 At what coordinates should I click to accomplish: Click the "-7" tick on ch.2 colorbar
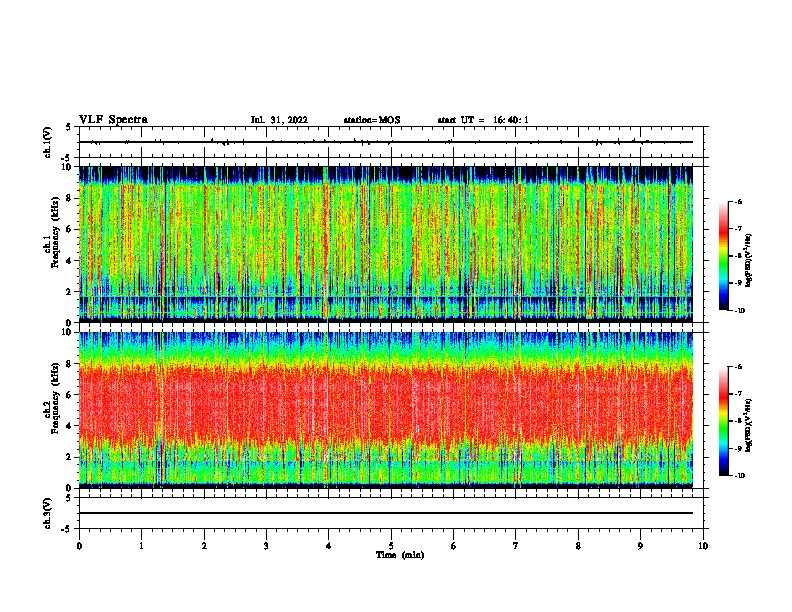click(x=738, y=394)
